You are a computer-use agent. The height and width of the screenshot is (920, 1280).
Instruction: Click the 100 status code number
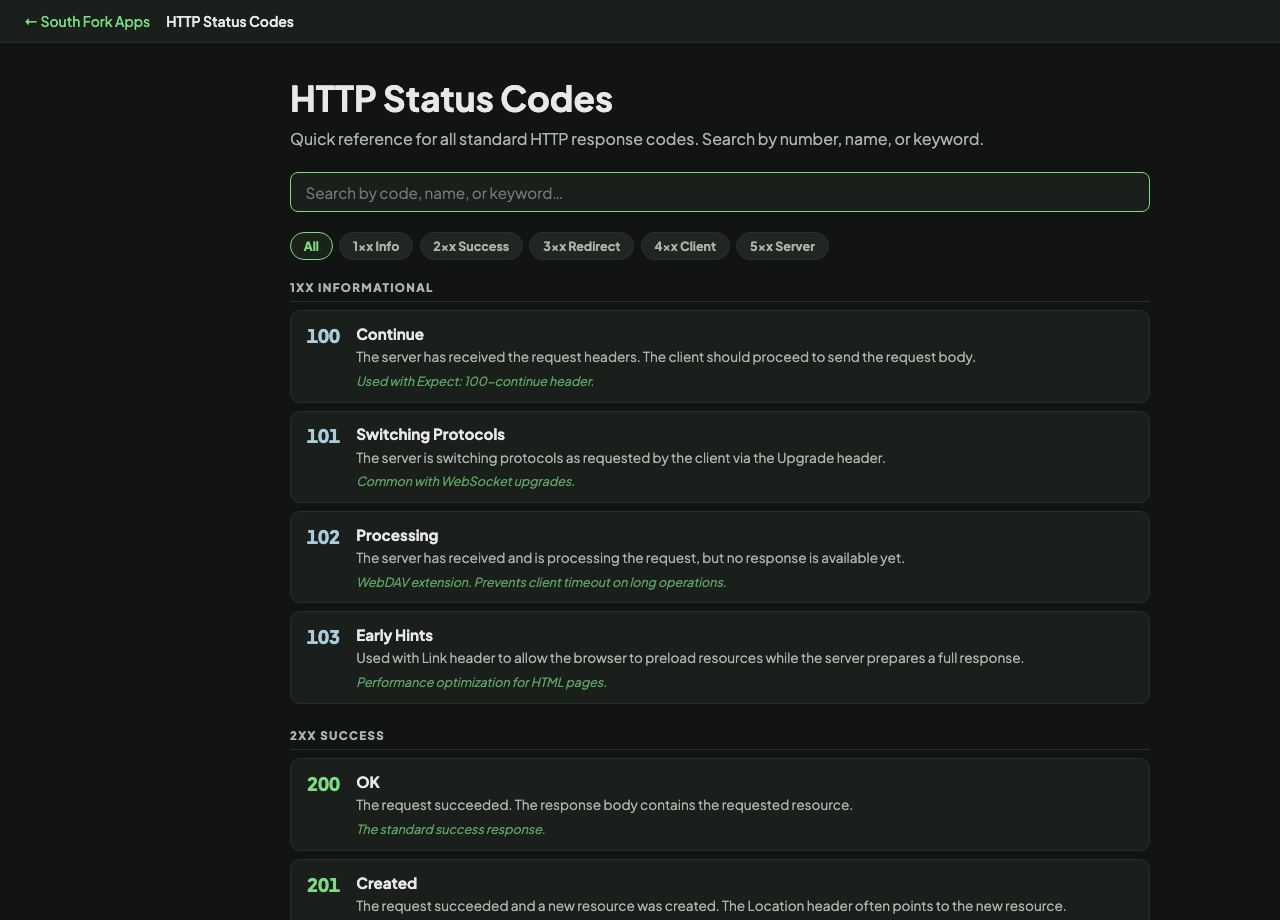pyautogui.click(x=323, y=336)
